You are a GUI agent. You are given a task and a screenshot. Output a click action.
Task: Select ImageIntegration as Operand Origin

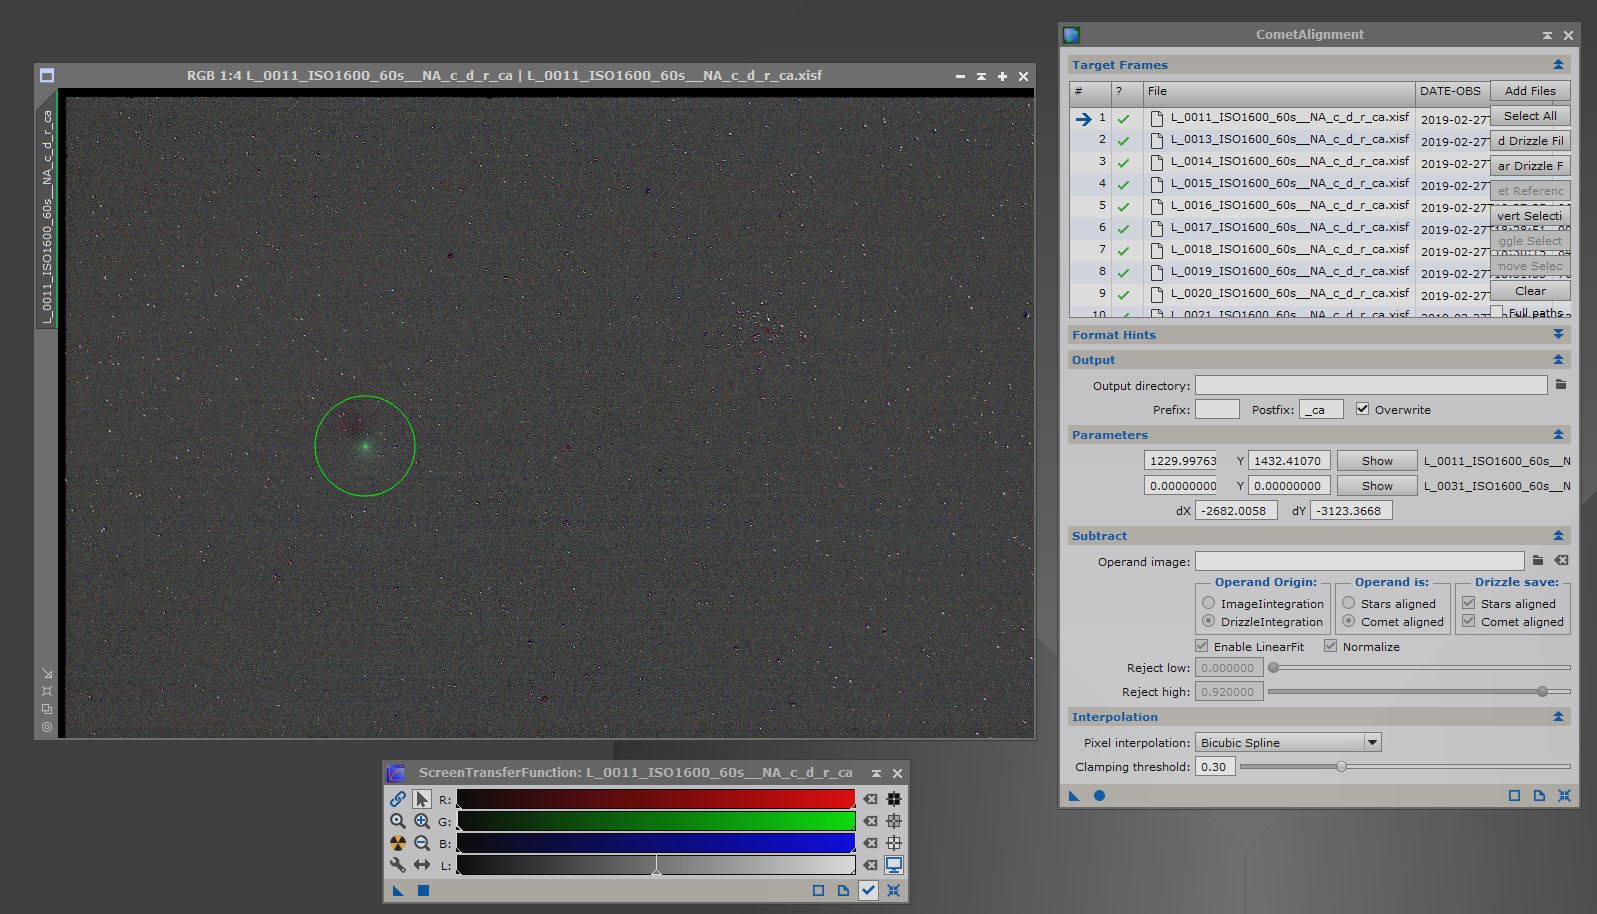[x=1209, y=603]
